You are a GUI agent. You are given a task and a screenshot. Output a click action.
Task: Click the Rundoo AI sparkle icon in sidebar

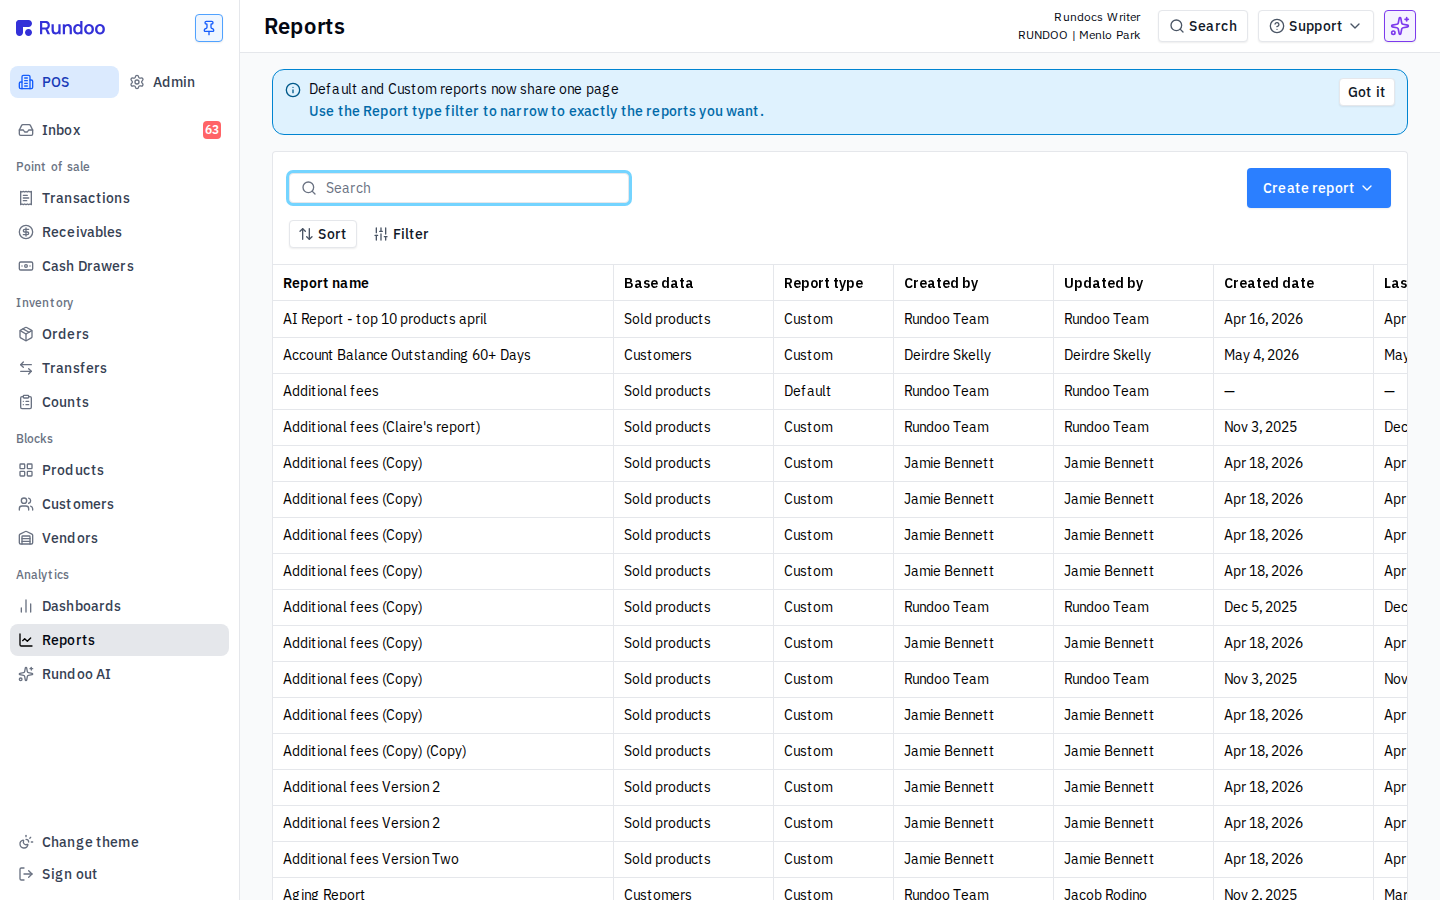[26, 674]
